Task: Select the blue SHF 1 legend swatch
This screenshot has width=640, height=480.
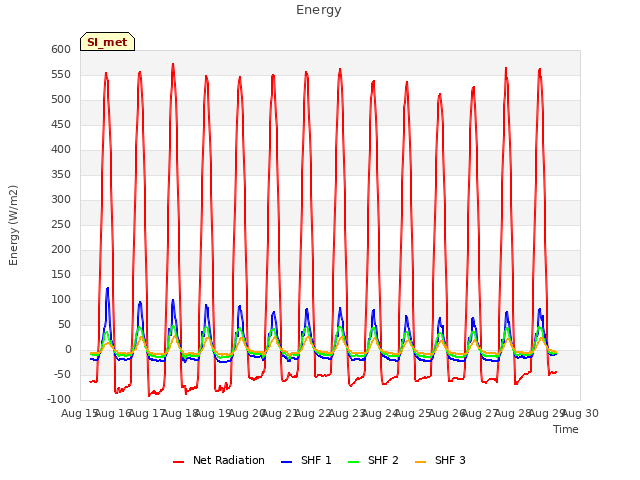Action: pyautogui.click(x=287, y=462)
